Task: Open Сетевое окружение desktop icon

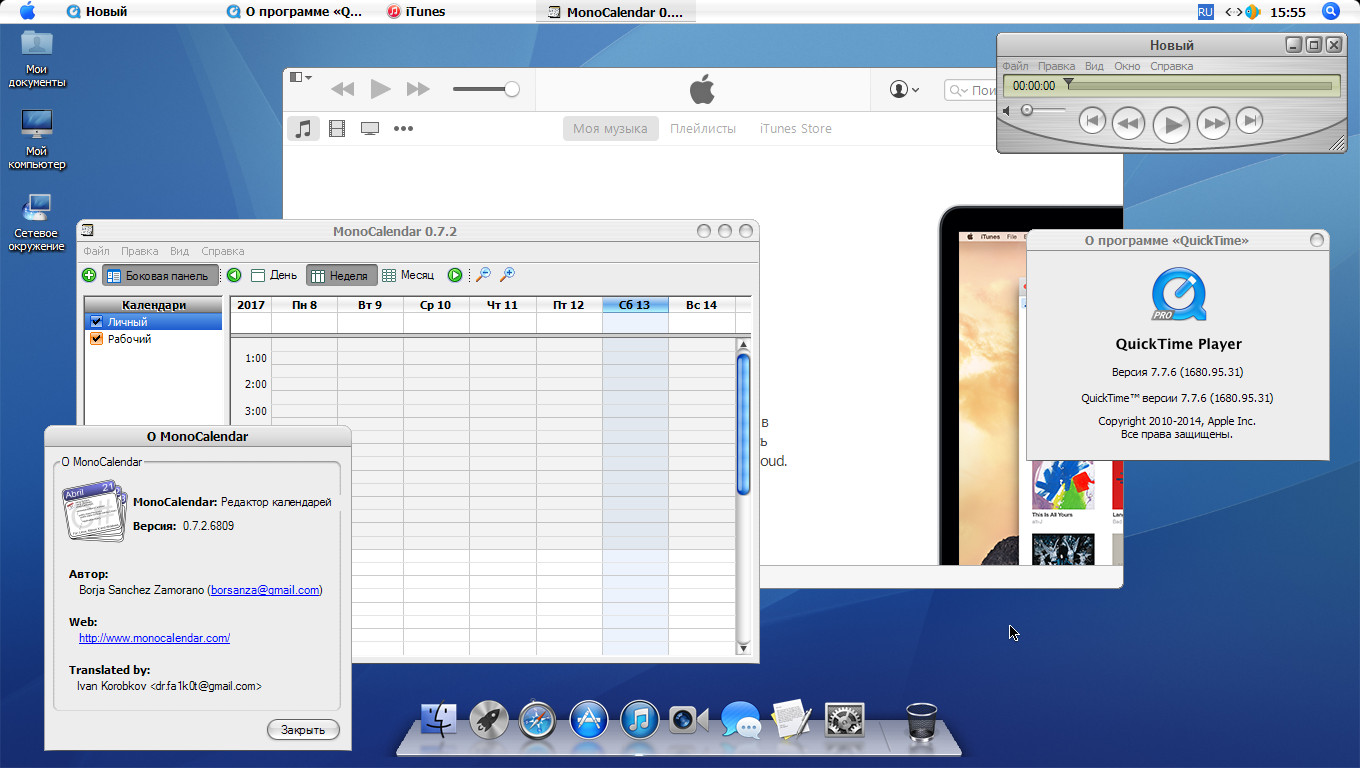Action: pos(37,222)
